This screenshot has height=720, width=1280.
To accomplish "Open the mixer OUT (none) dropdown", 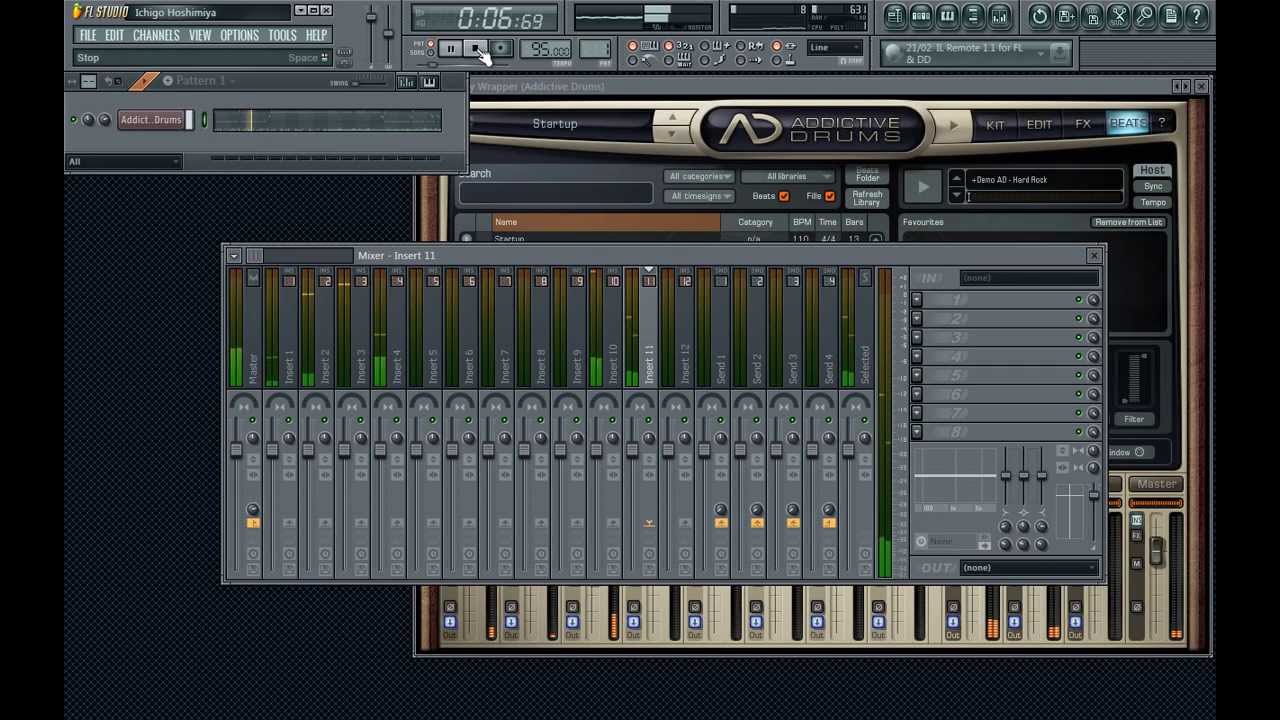I will click(1029, 568).
